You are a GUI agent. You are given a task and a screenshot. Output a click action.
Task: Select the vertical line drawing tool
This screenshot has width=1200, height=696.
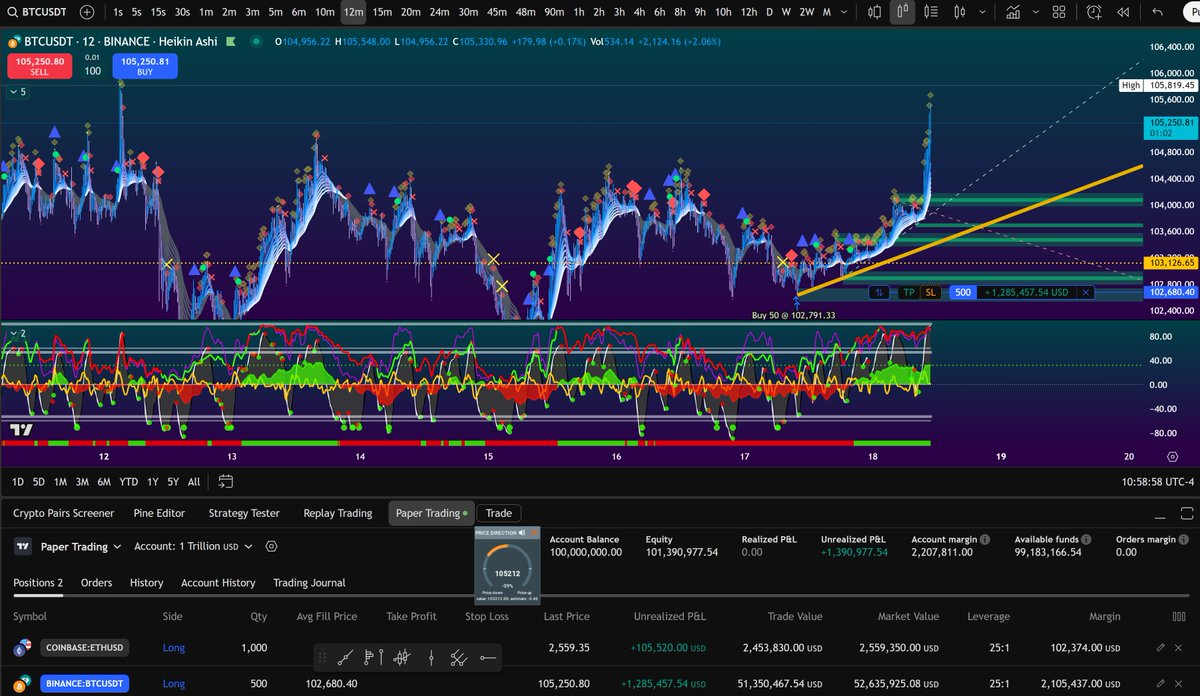(x=431, y=658)
